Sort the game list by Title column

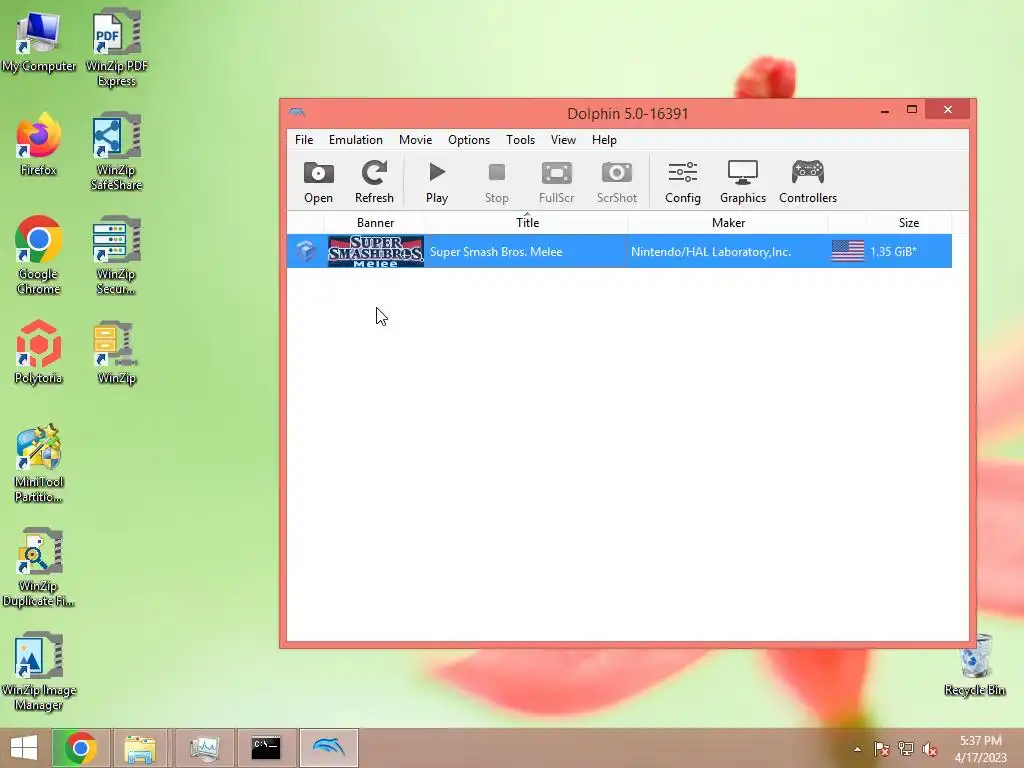527,223
